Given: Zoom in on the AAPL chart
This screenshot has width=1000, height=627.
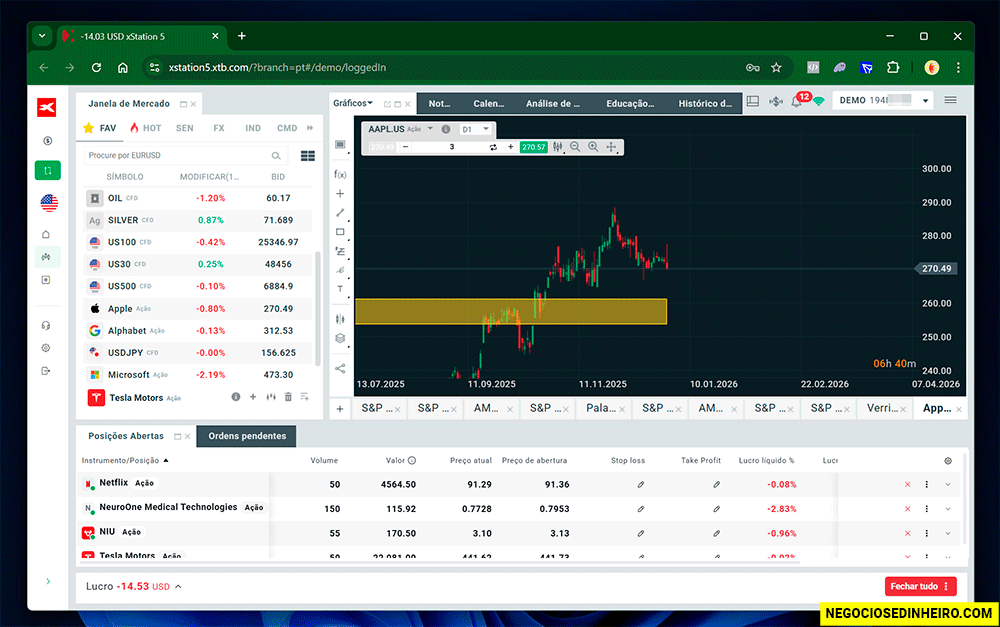Looking at the screenshot, I should click(593, 147).
